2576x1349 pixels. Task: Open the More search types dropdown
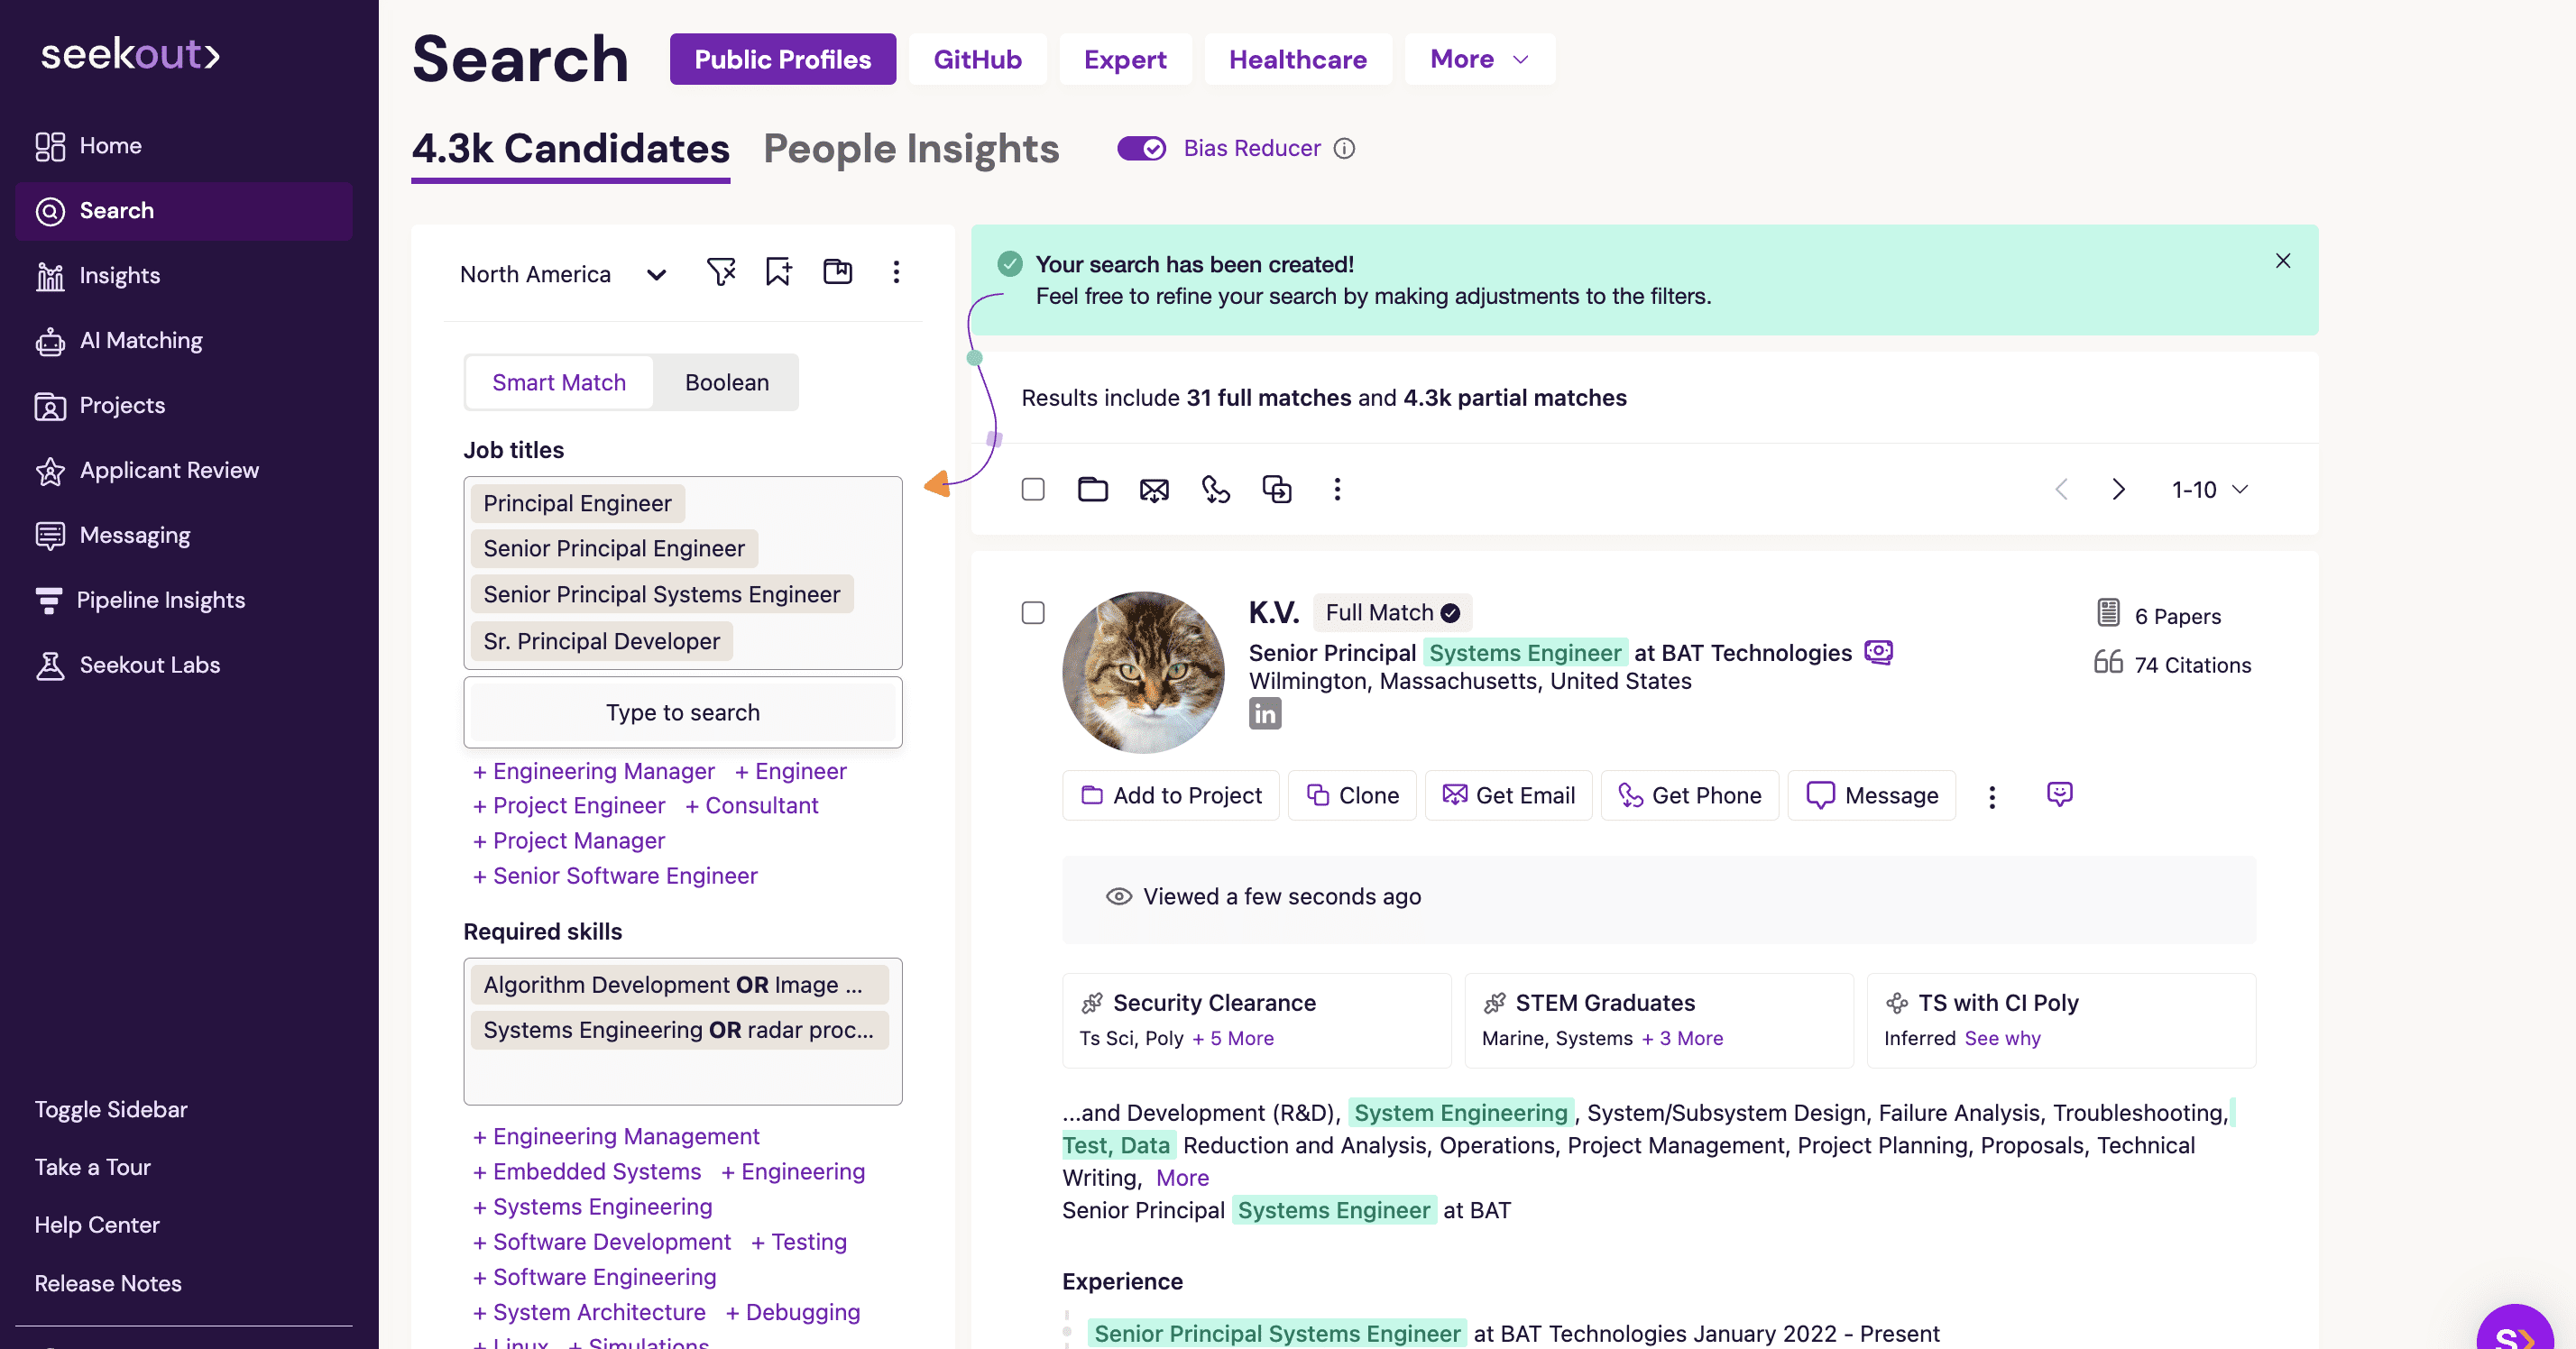point(1479,59)
